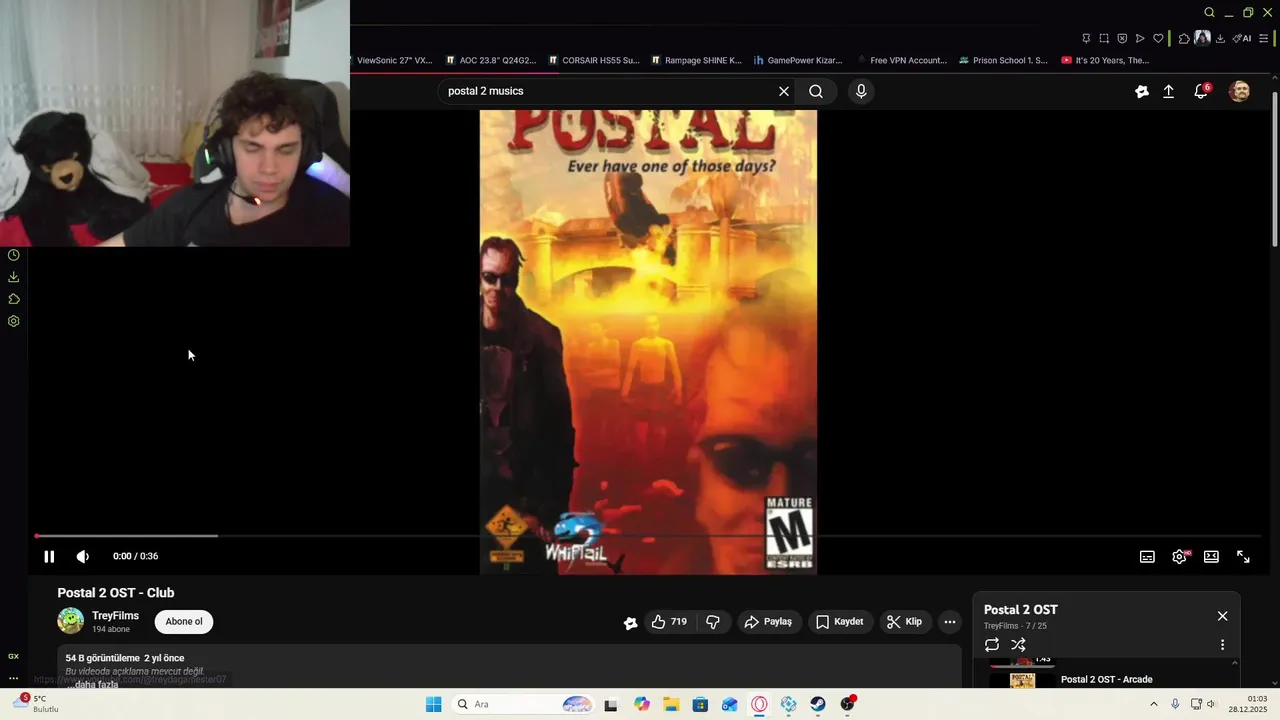
Task: Open the TreyFilms channel avatar
Action: click(70, 621)
